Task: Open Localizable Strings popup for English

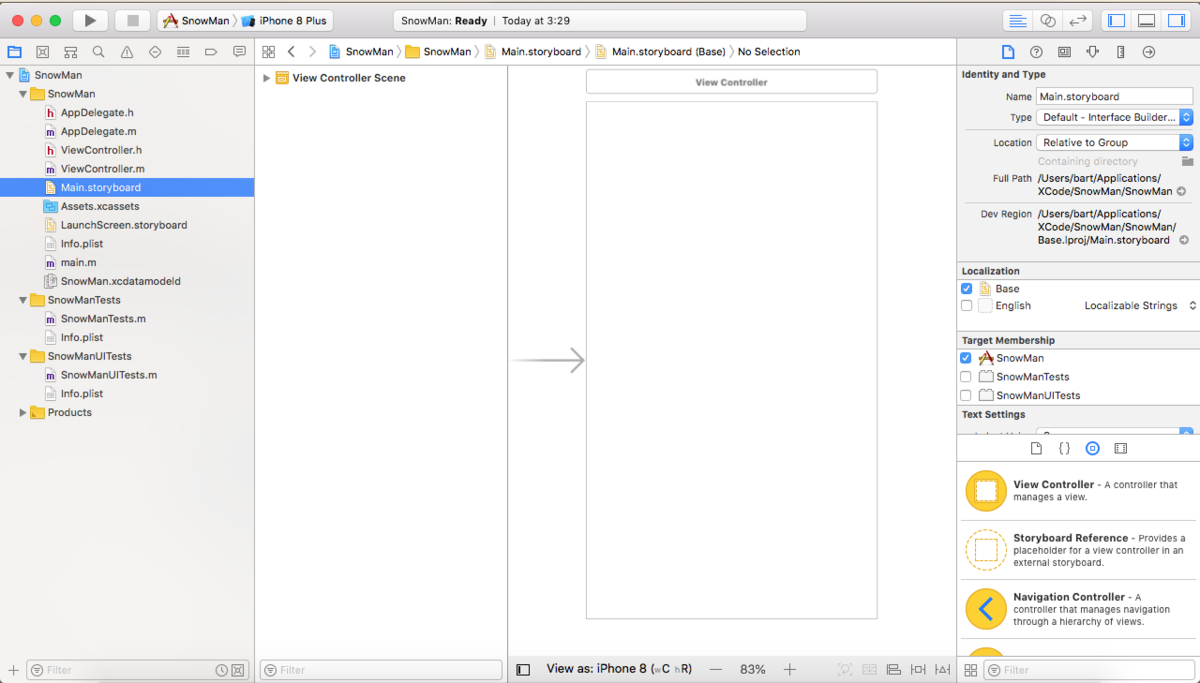Action: tap(1140, 306)
